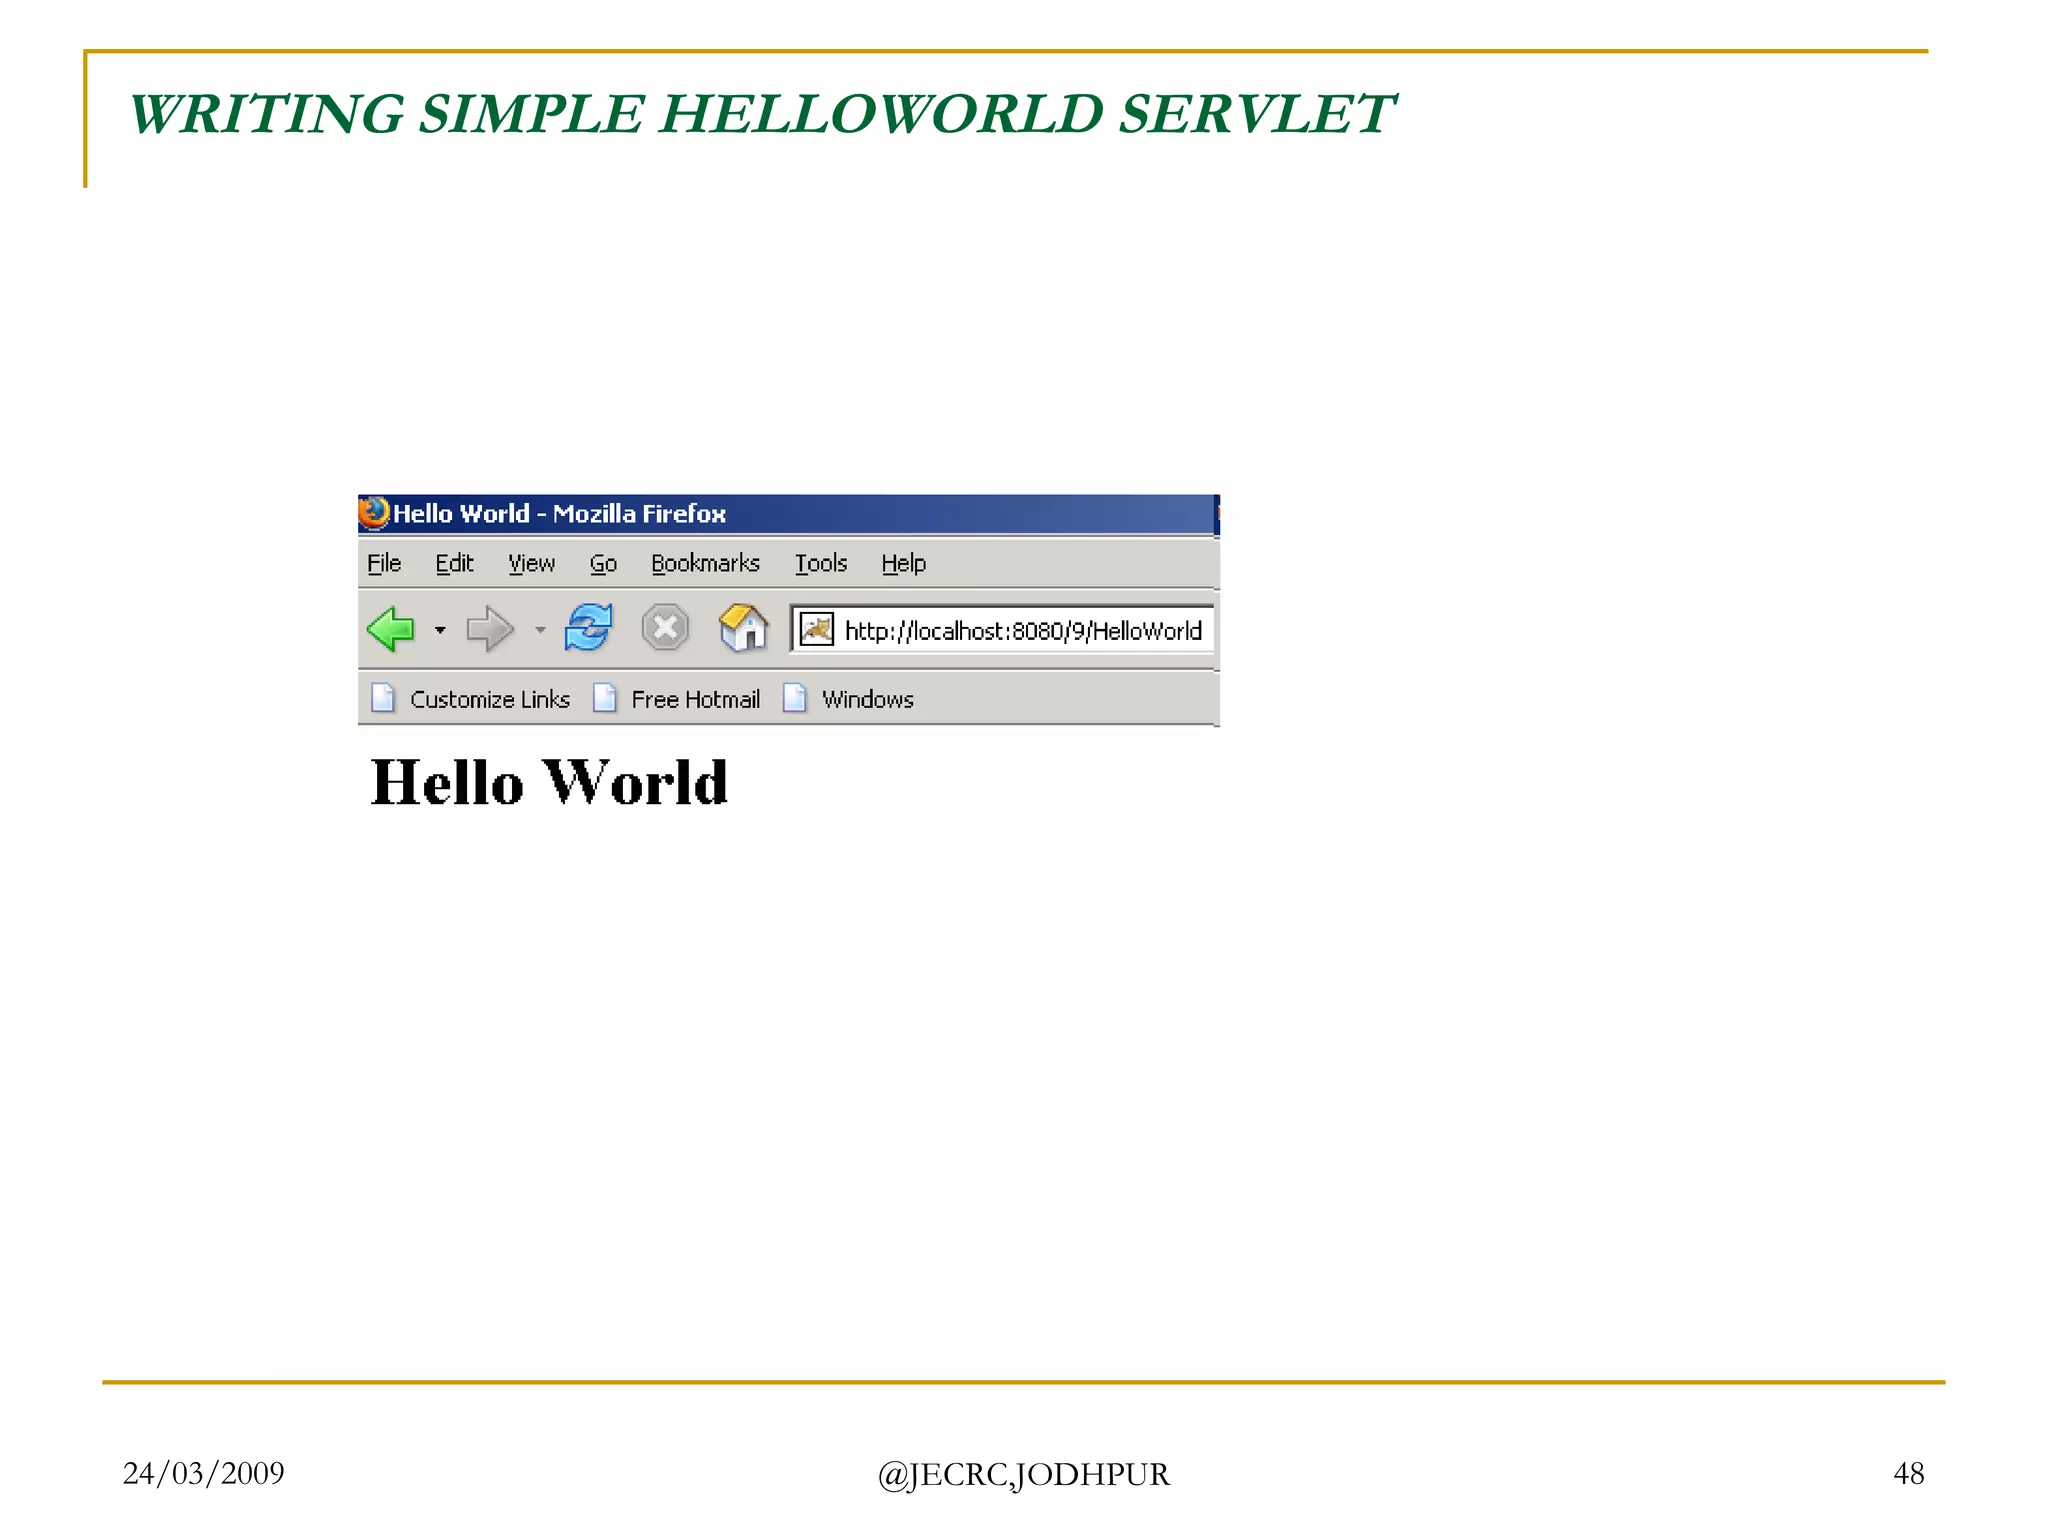Open the Windows bookmark link
The height and width of the screenshot is (1536, 2048).
(x=867, y=699)
